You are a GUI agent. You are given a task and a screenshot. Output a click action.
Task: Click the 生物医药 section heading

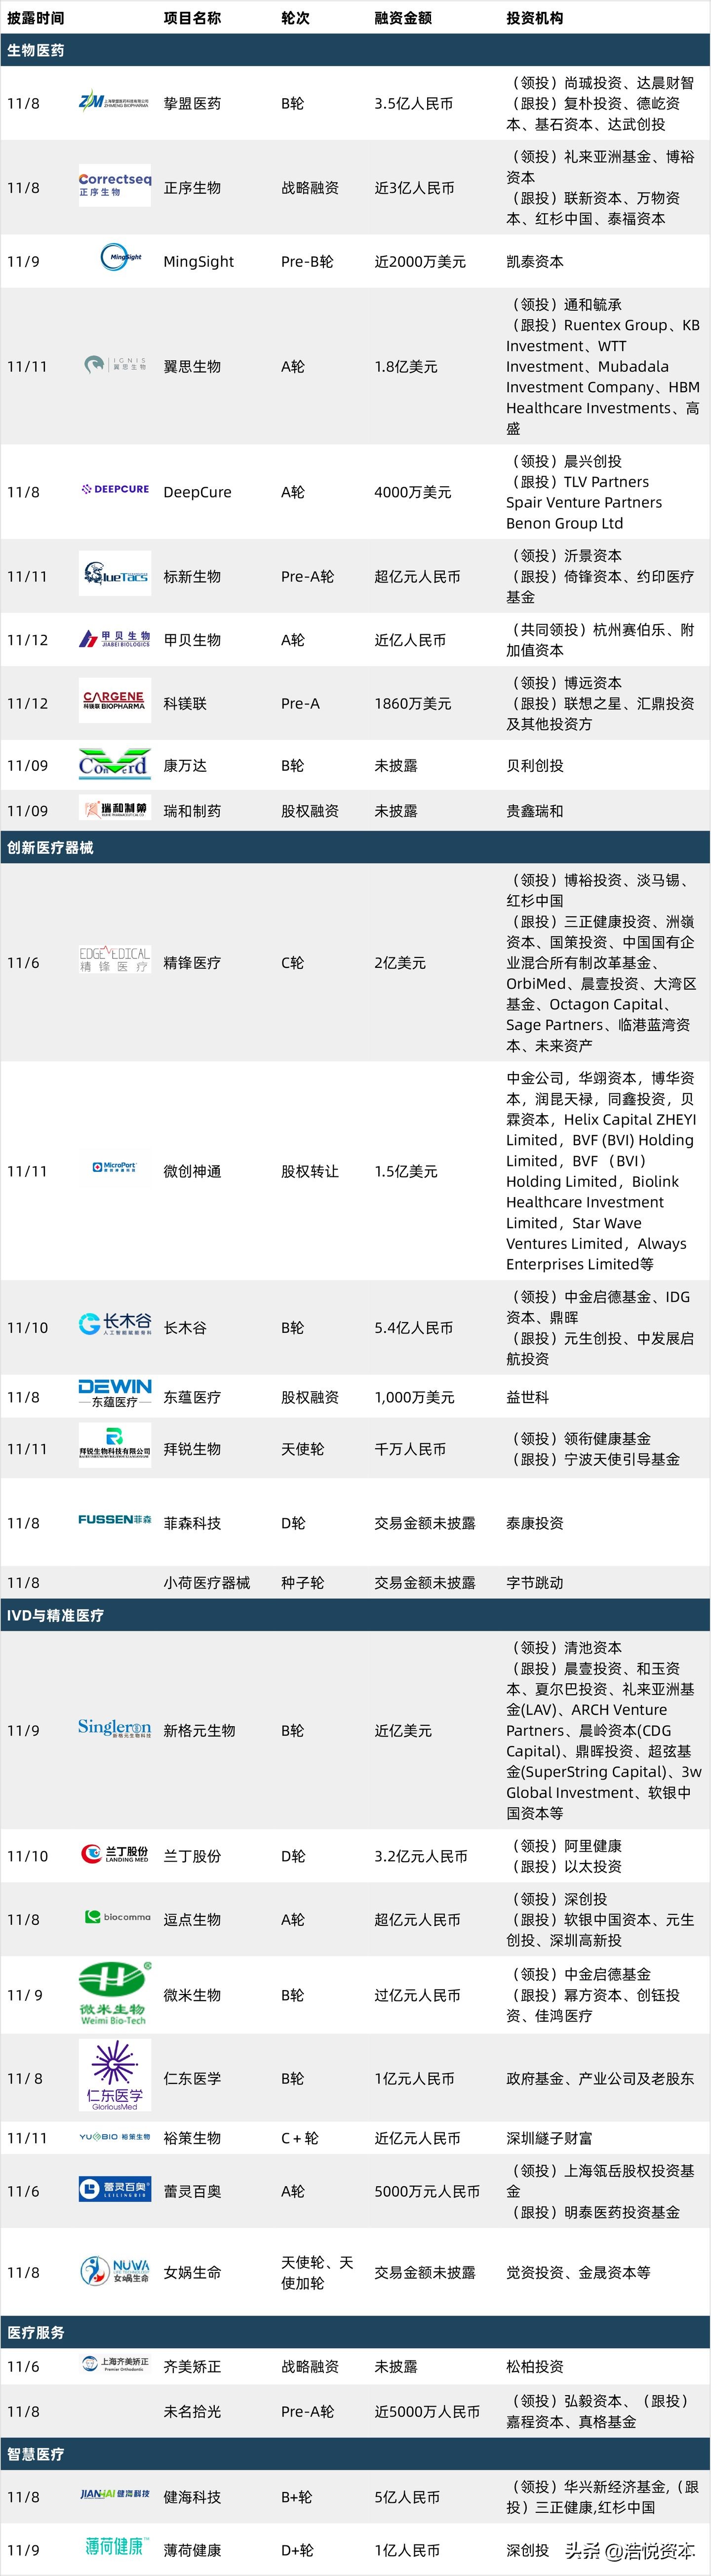(36, 50)
